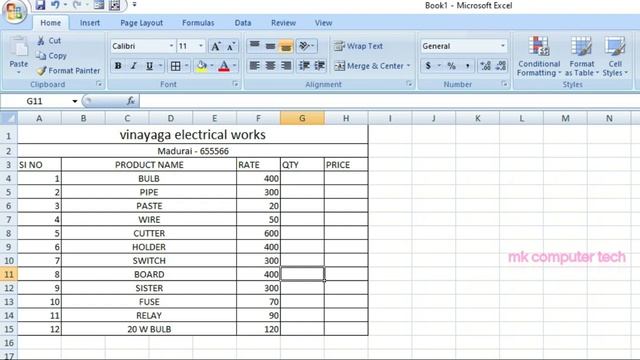The image size is (640, 360).
Task: Apply cell borders button
Action: 176,66
